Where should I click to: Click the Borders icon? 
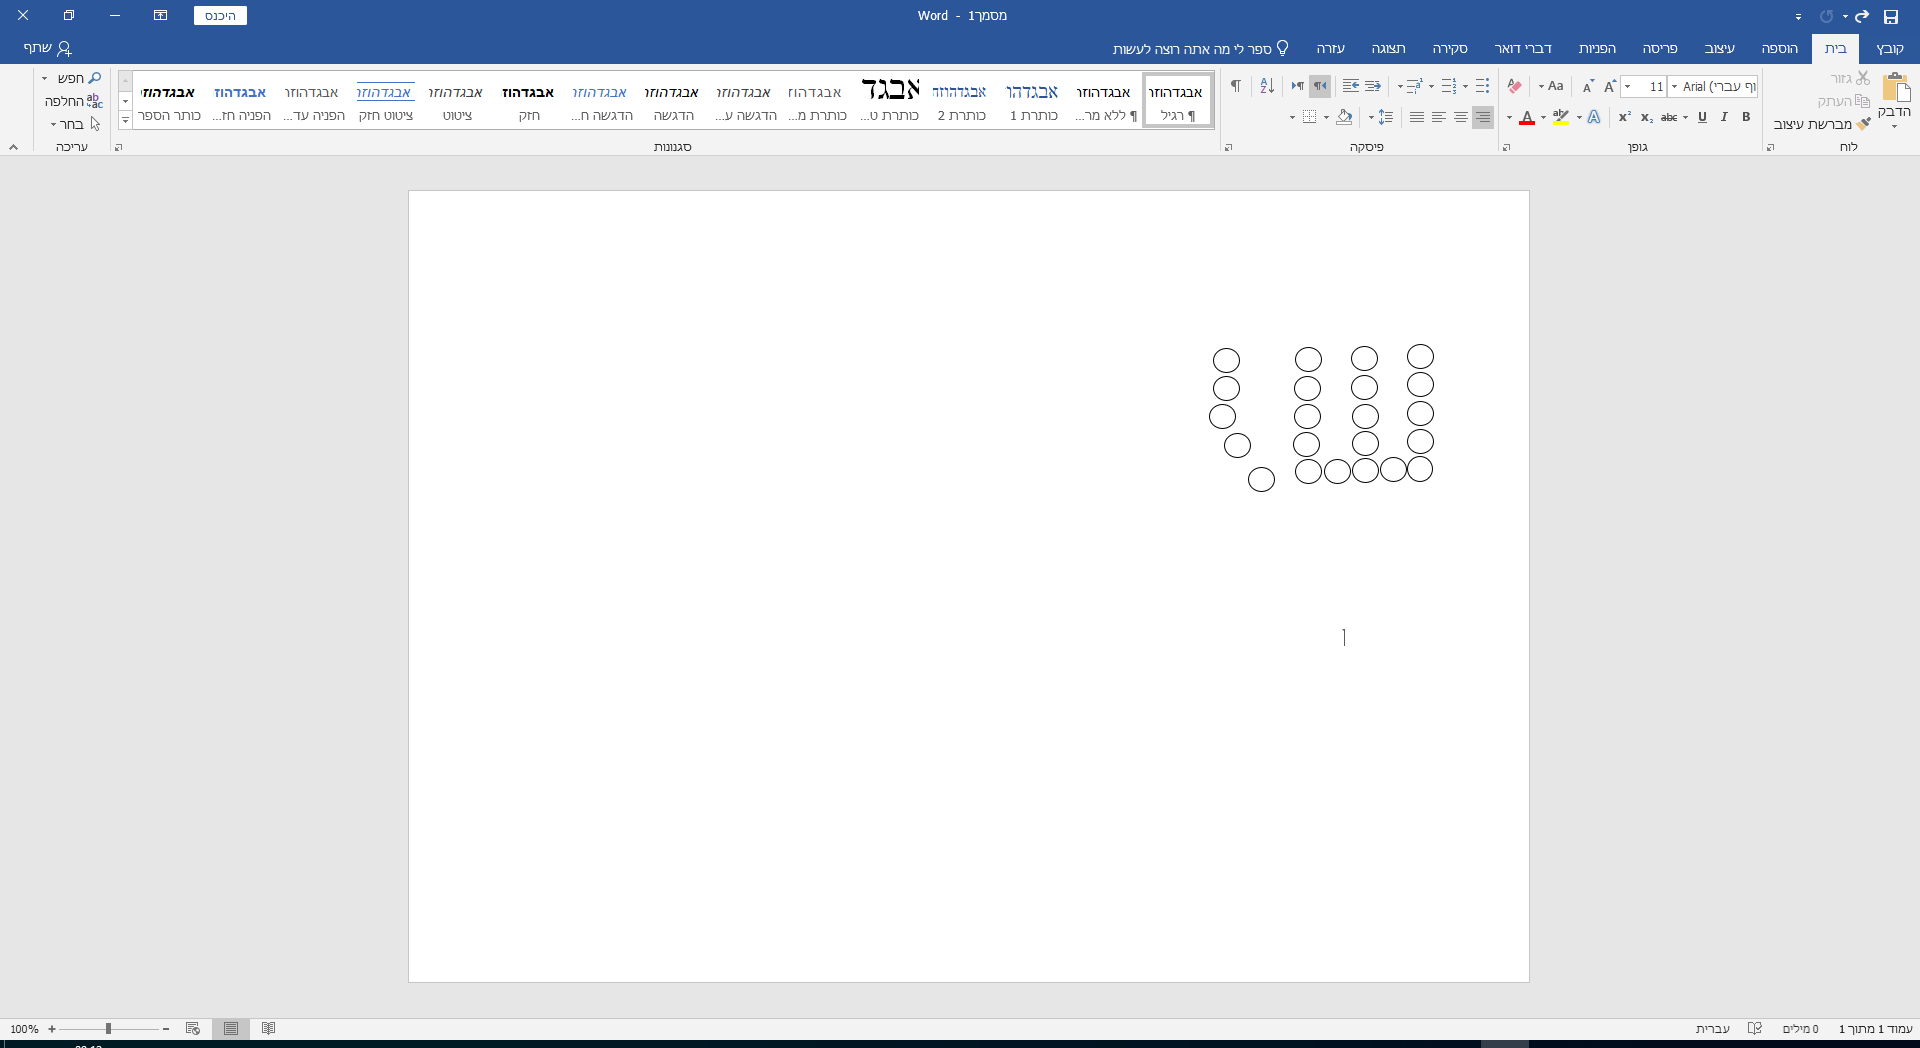click(1309, 117)
